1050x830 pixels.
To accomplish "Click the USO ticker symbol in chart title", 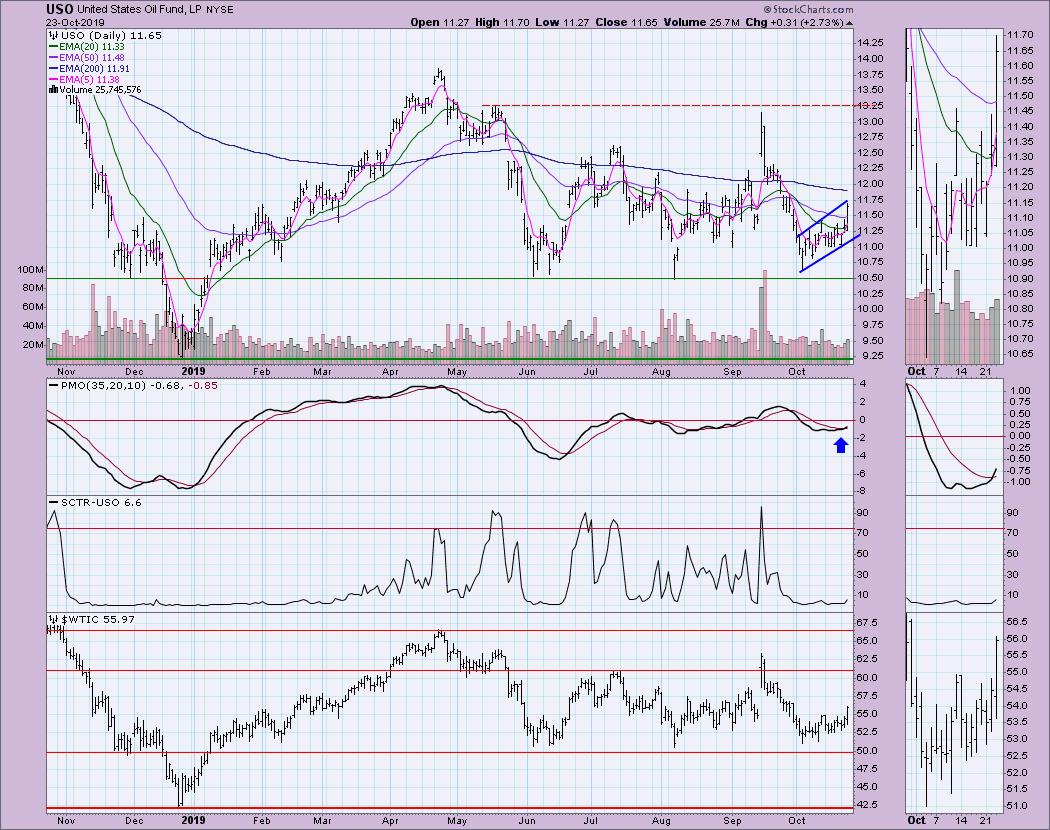I will pos(60,9).
